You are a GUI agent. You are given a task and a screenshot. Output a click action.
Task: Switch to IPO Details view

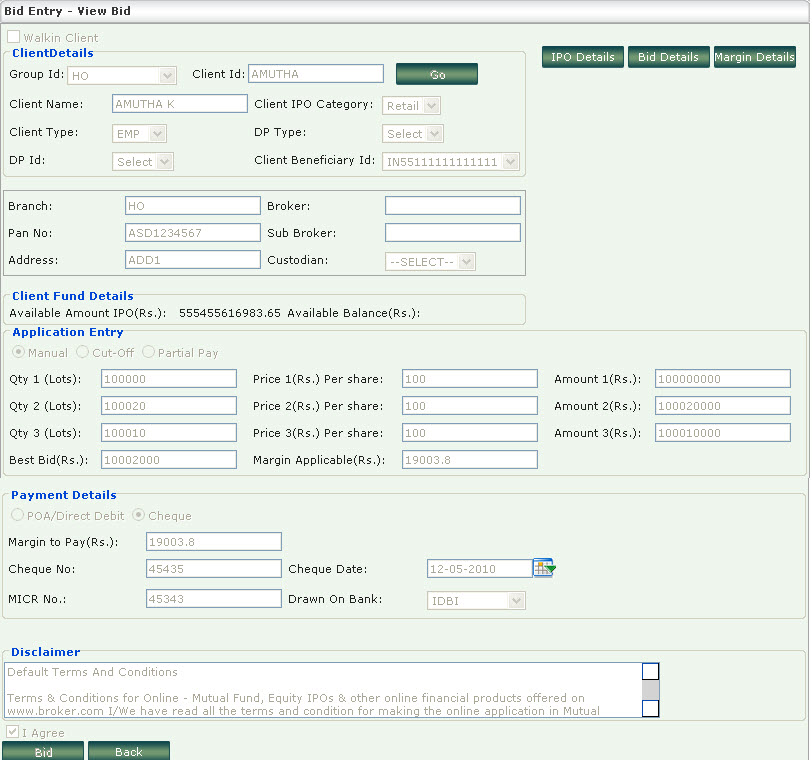[583, 57]
